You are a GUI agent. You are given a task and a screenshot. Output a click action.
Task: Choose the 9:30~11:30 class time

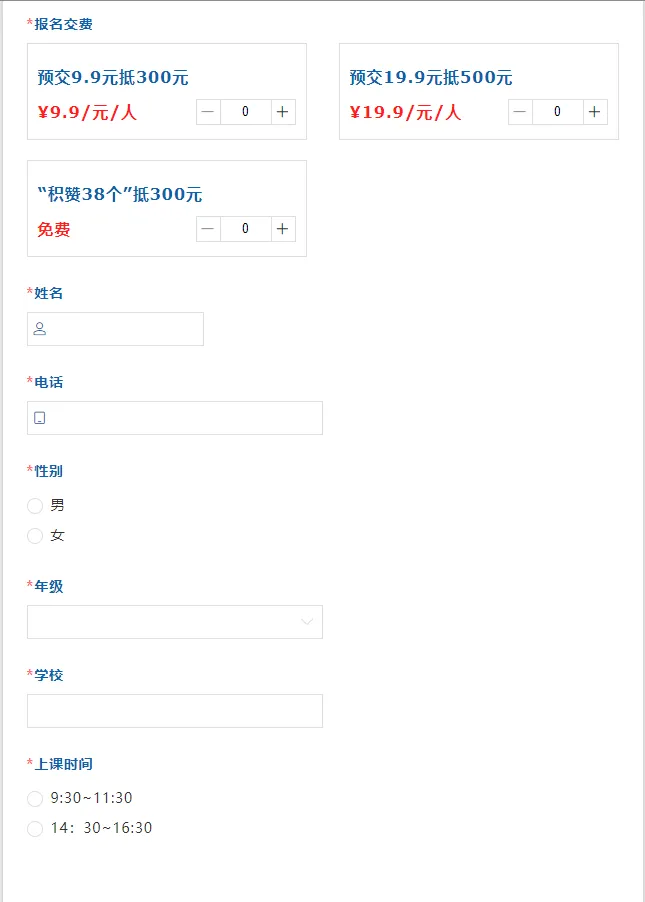tap(35, 799)
